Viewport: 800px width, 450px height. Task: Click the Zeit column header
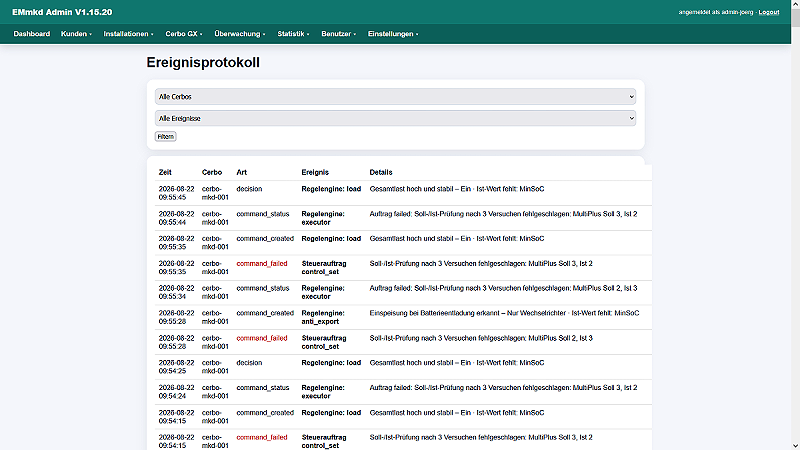(x=165, y=172)
